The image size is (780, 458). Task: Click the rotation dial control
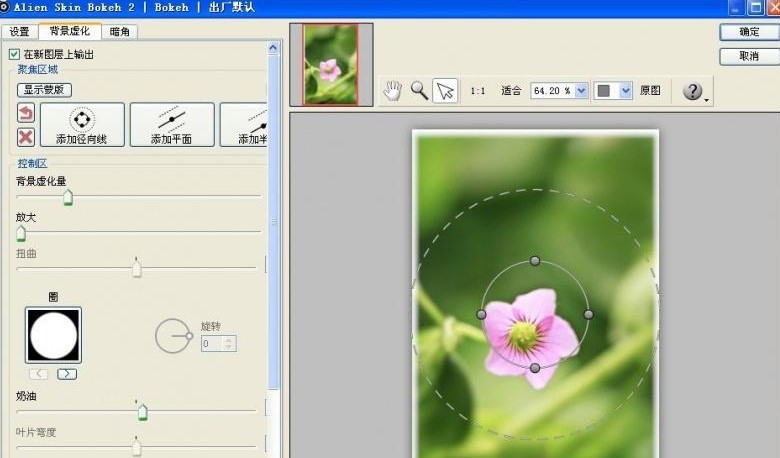[173, 336]
